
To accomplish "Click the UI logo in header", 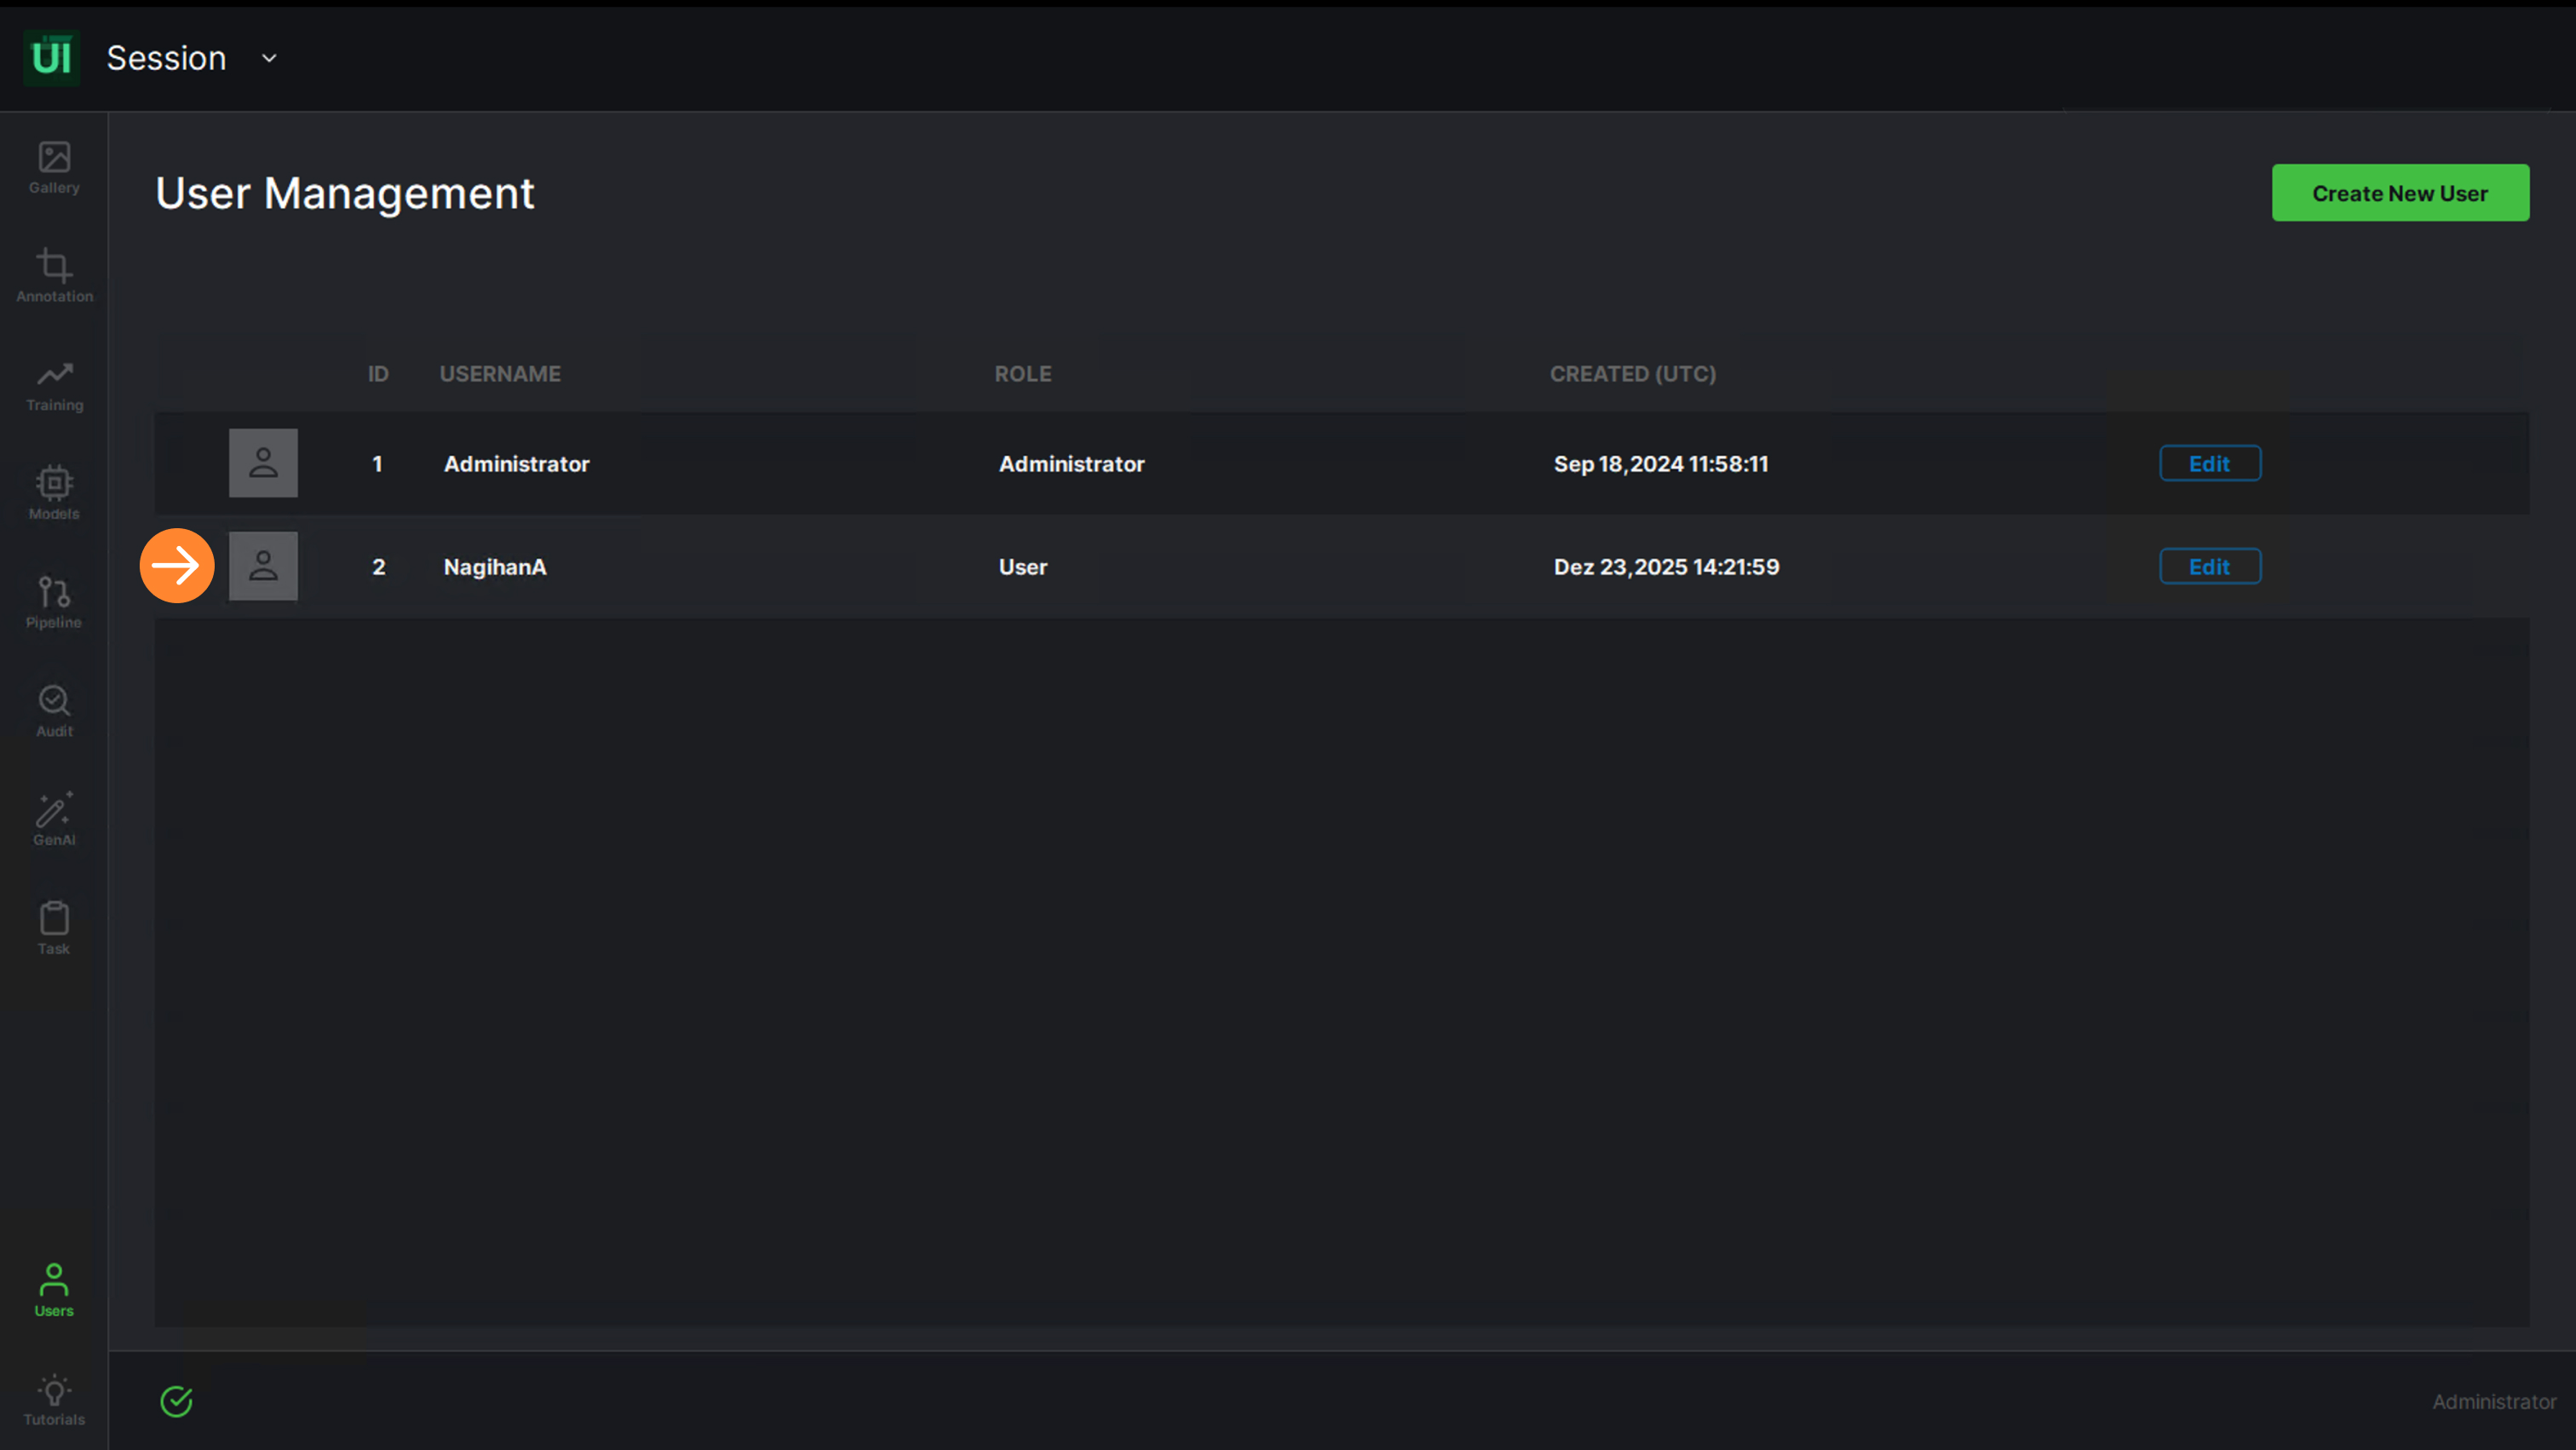I will click(x=51, y=58).
